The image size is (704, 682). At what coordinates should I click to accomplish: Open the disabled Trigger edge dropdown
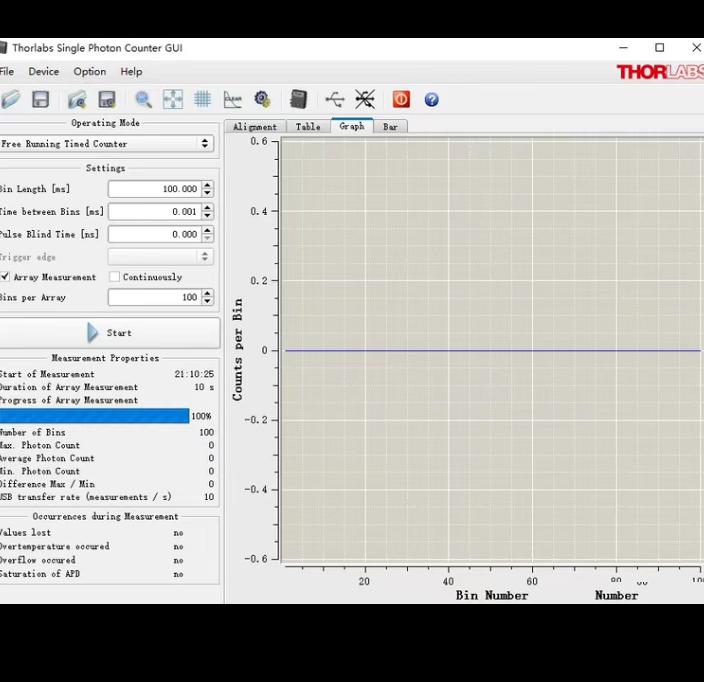pos(160,257)
